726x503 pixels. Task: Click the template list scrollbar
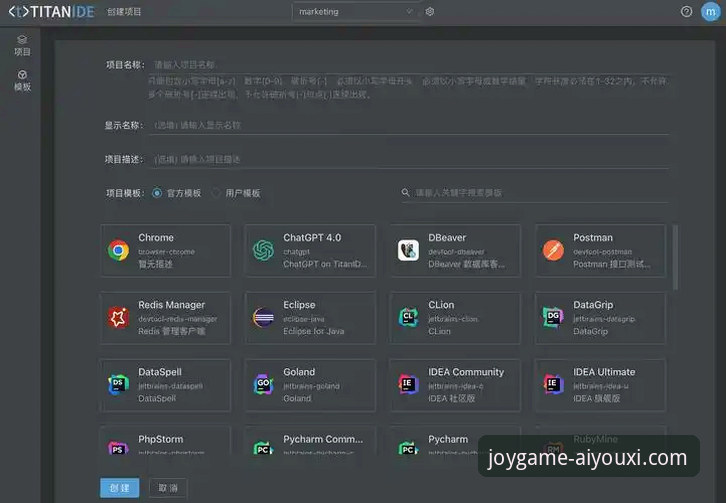click(x=676, y=258)
